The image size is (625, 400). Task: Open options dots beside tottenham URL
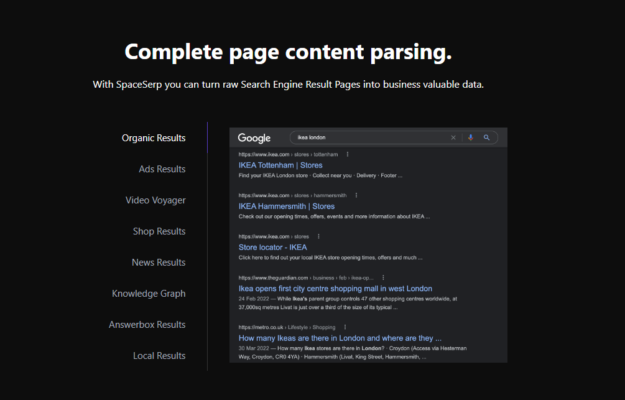point(348,154)
